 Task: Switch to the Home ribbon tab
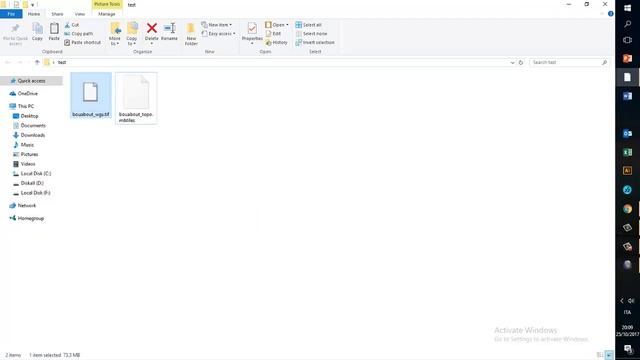pyautogui.click(x=34, y=14)
